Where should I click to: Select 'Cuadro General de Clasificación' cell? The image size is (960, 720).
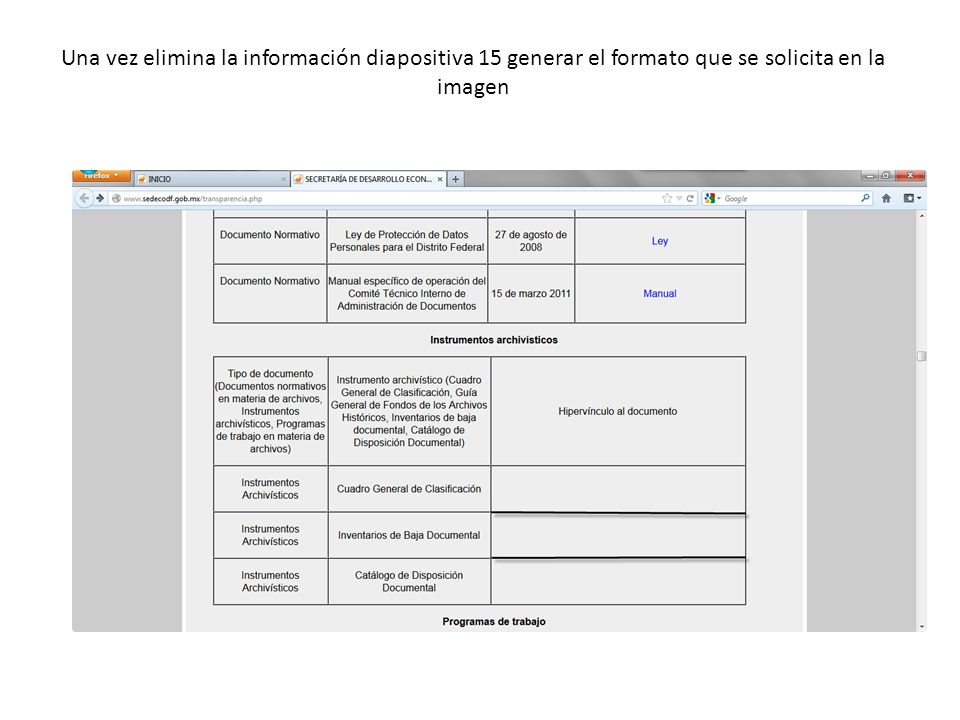tap(409, 489)
